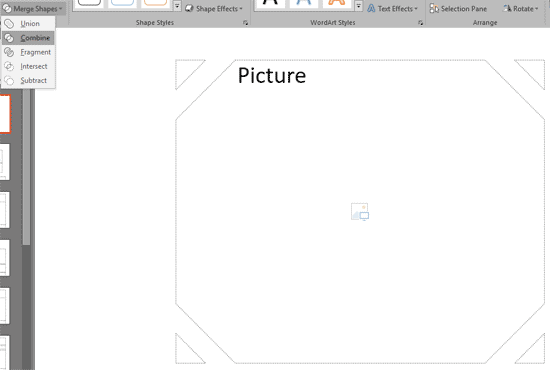Apply the orange outline shape style
Screen dimensions: 550x370
tap(155, 3)
